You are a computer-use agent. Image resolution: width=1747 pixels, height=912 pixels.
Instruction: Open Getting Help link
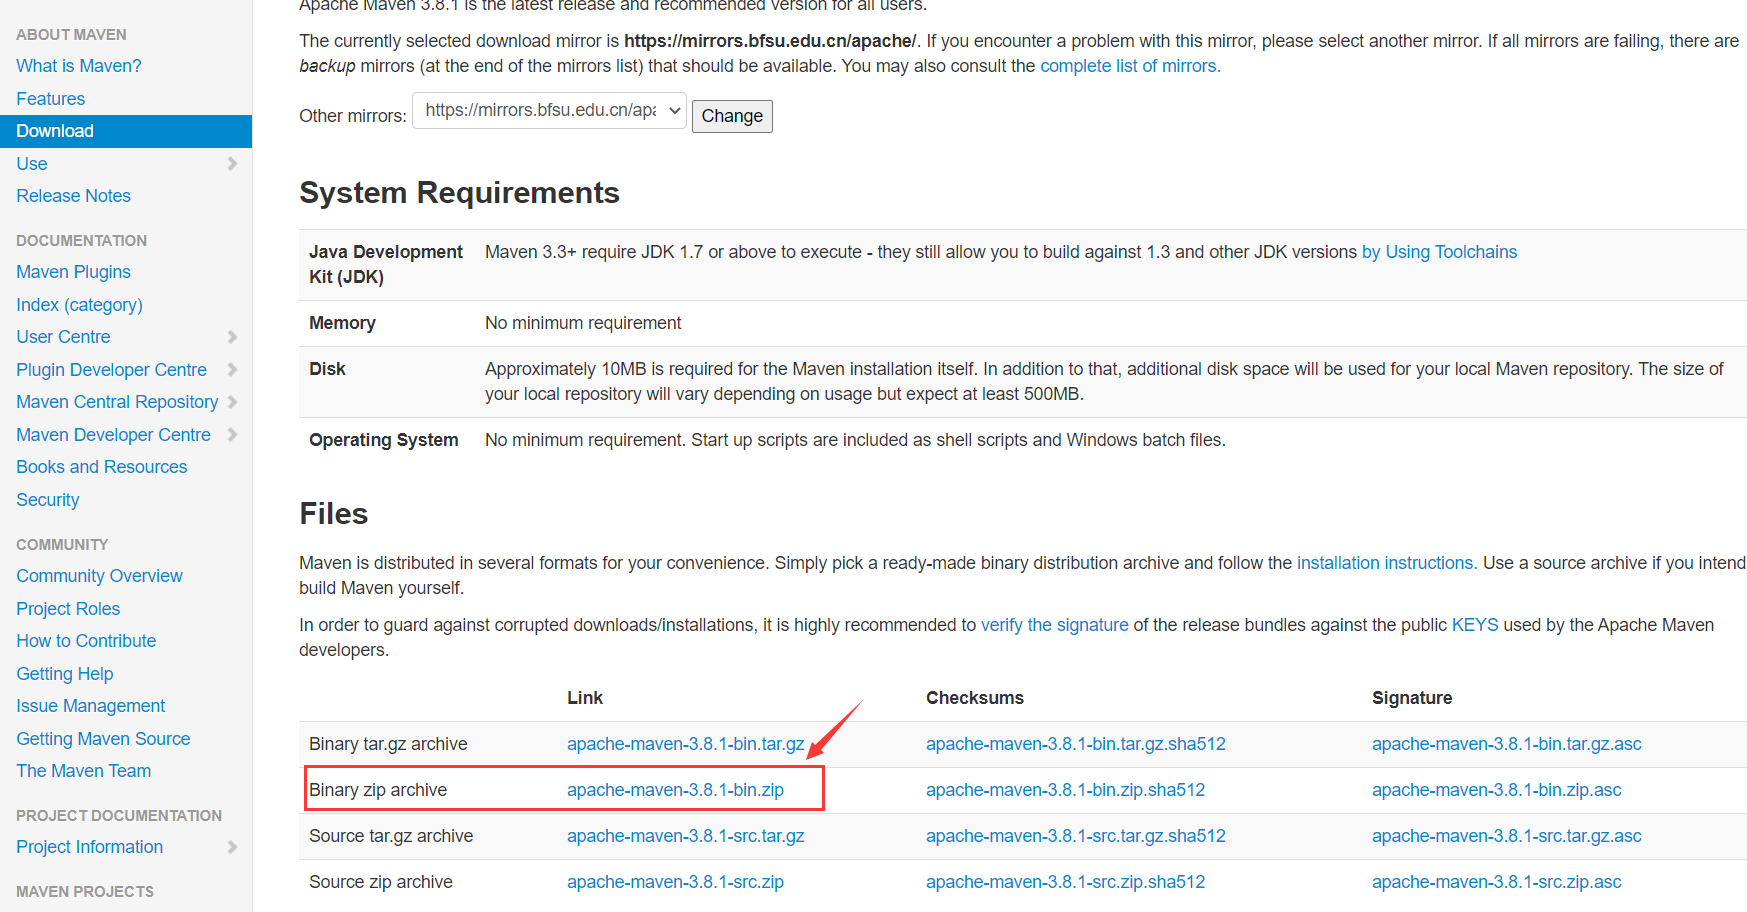[x=65, y=674]
